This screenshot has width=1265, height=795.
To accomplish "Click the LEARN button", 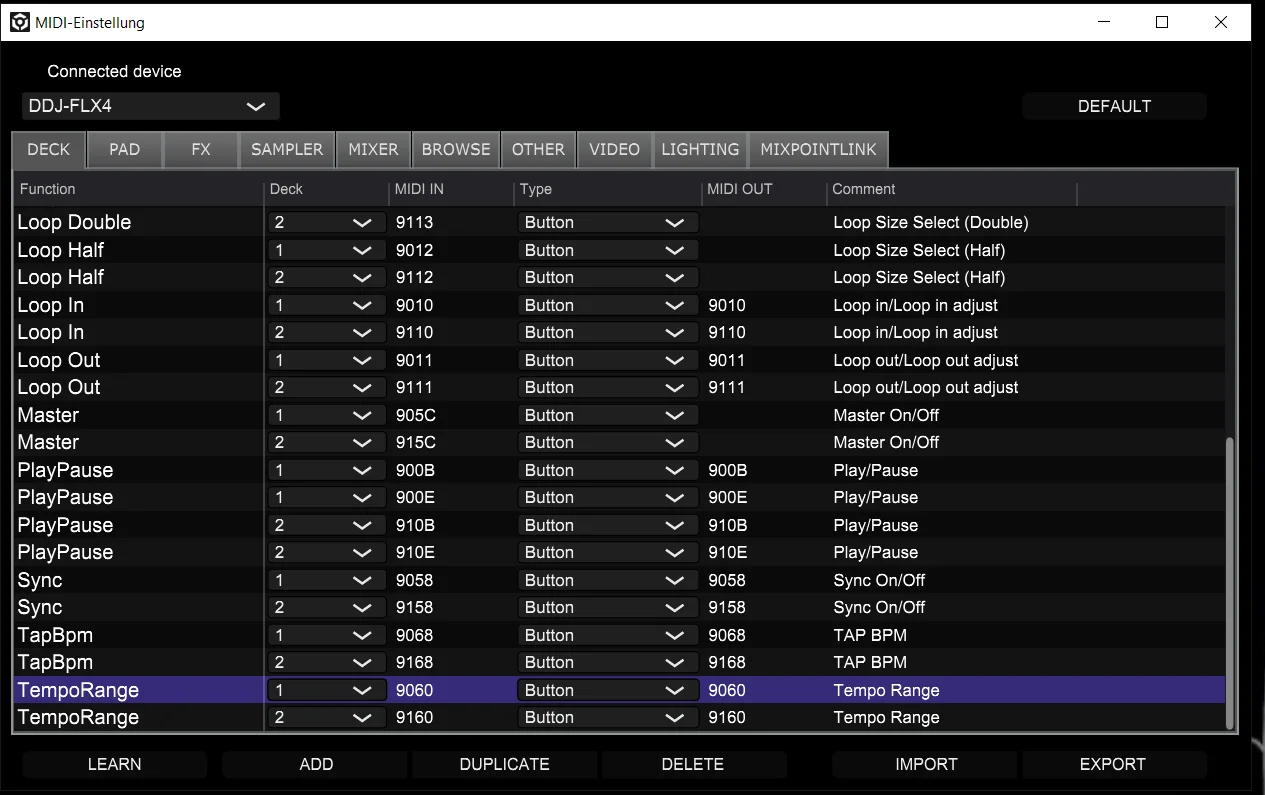I will tap(114, 764).
